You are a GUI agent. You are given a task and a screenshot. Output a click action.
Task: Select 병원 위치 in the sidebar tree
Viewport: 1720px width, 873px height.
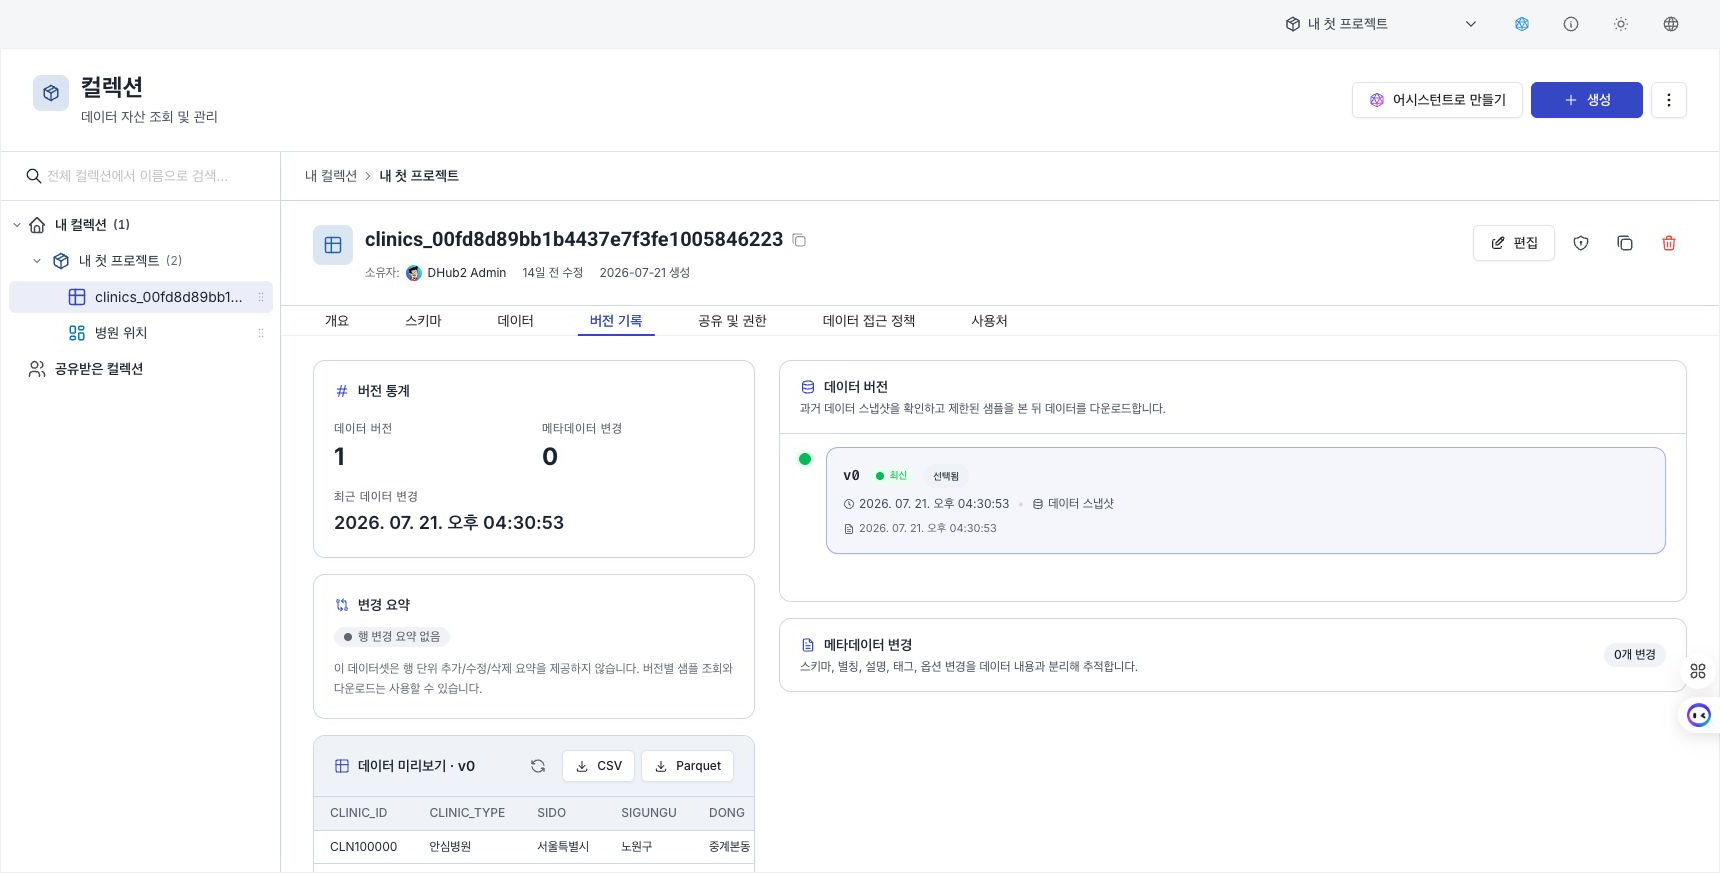point(141,333)
